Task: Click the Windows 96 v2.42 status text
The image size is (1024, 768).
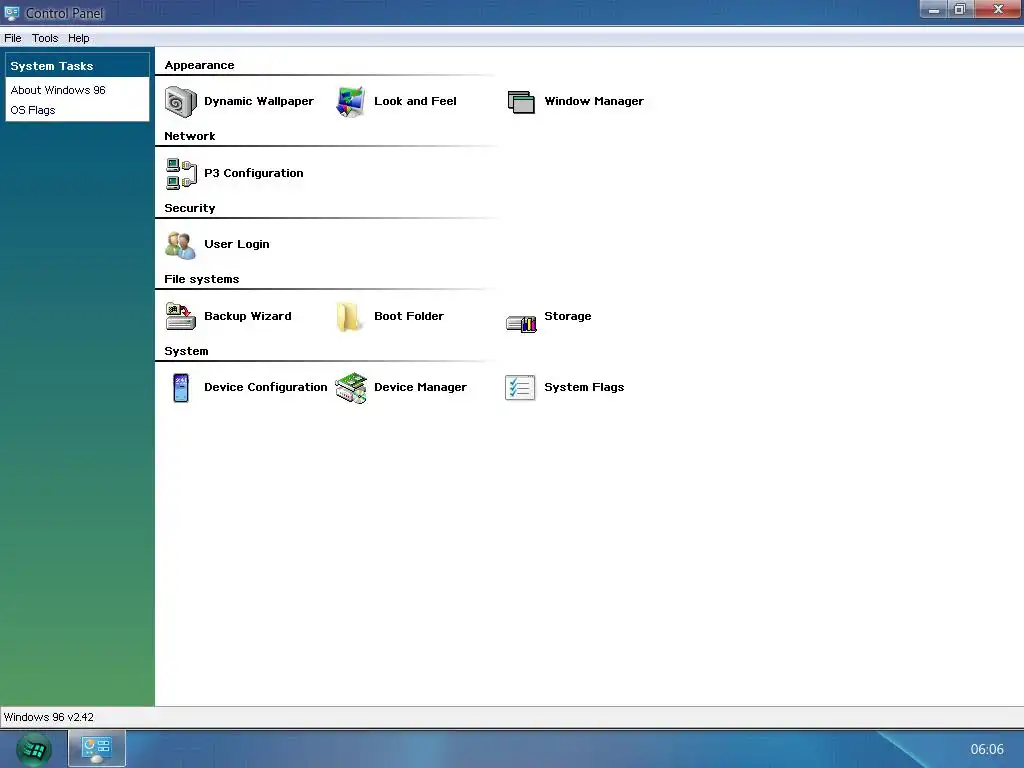Action: [48, 717]
